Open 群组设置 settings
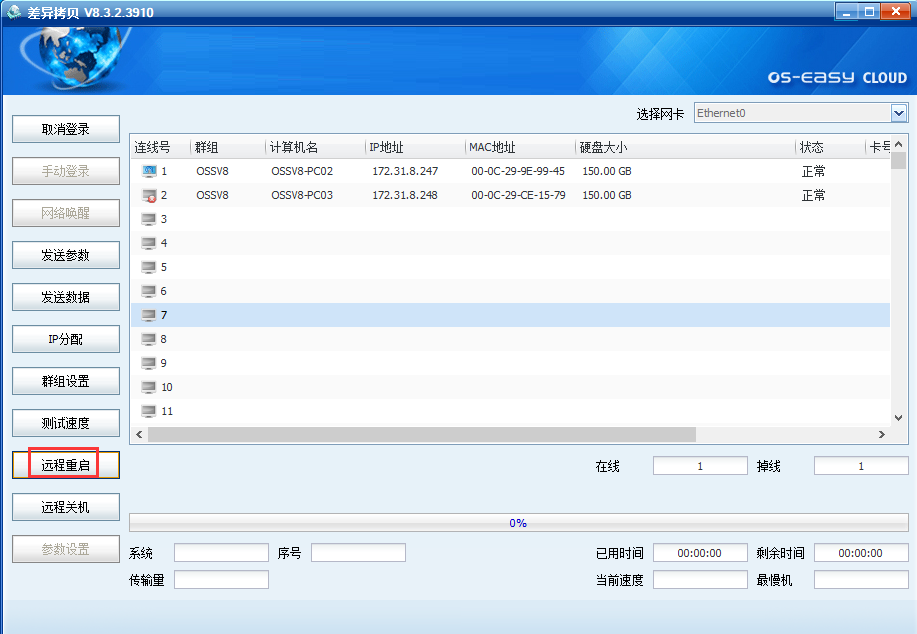The image size is (917, 634). coord(65,381)
